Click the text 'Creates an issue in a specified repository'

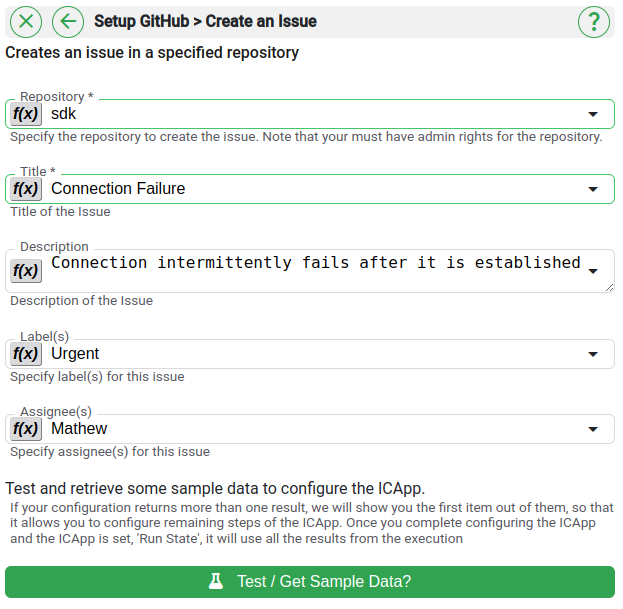pyautogui.click(x=152, y=52)
